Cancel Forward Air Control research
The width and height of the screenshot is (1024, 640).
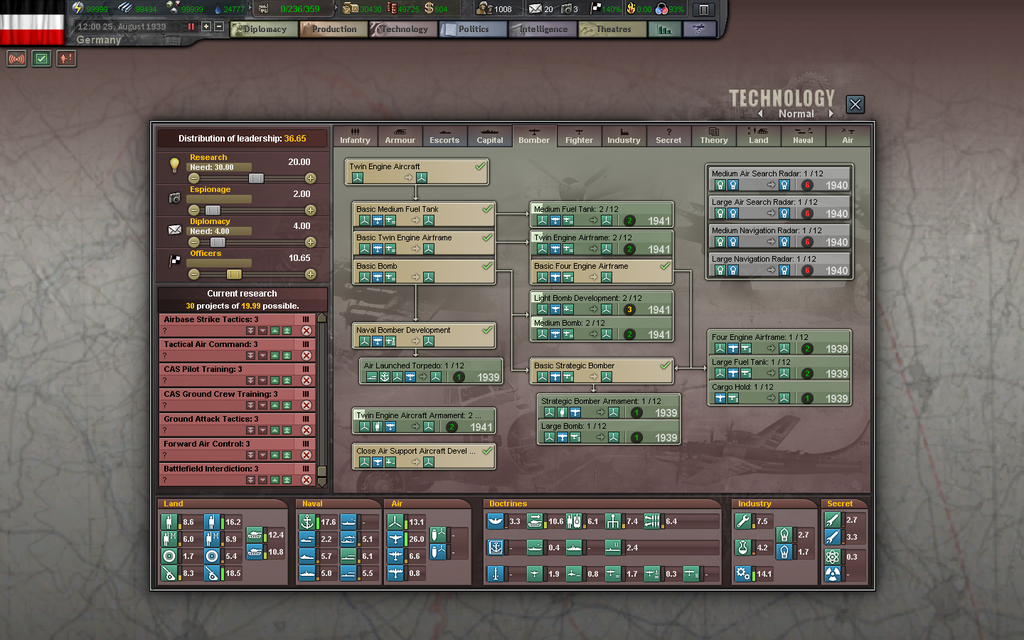point(306,455)
